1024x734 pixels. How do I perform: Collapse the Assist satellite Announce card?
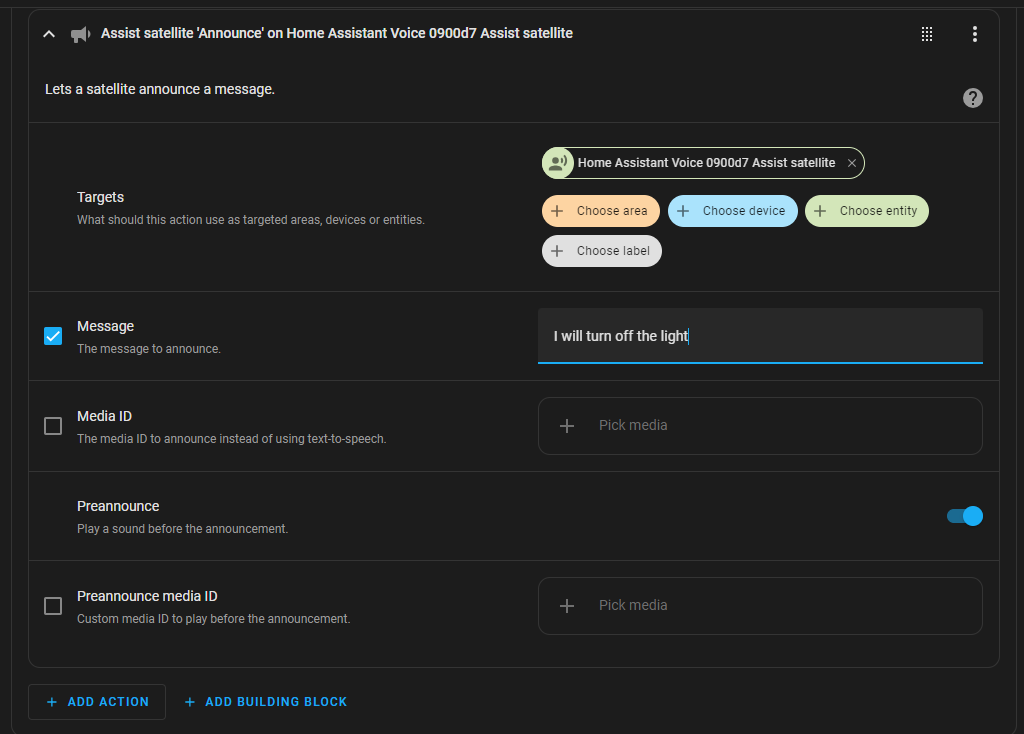point(48,33)
